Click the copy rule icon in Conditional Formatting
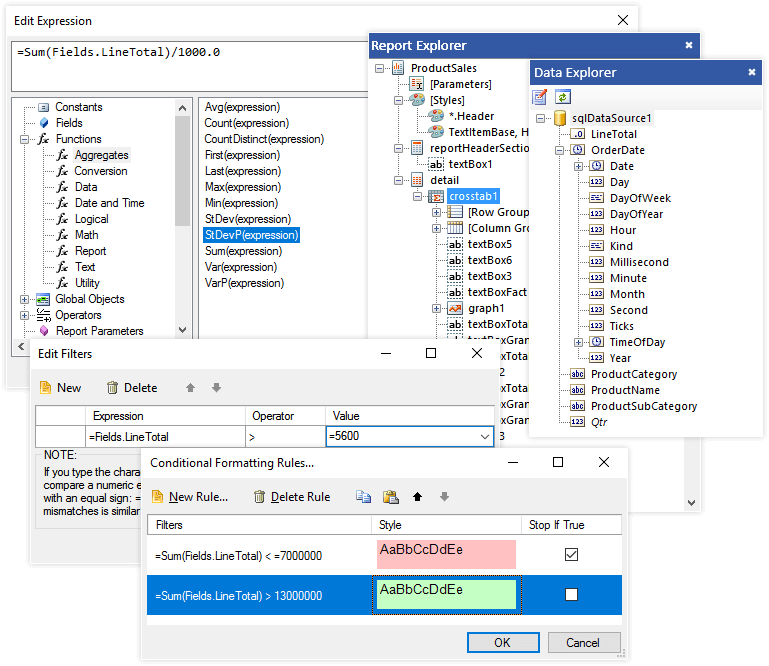Image resolution: width=769 pixels, height=666 pixels. (363, 497)
